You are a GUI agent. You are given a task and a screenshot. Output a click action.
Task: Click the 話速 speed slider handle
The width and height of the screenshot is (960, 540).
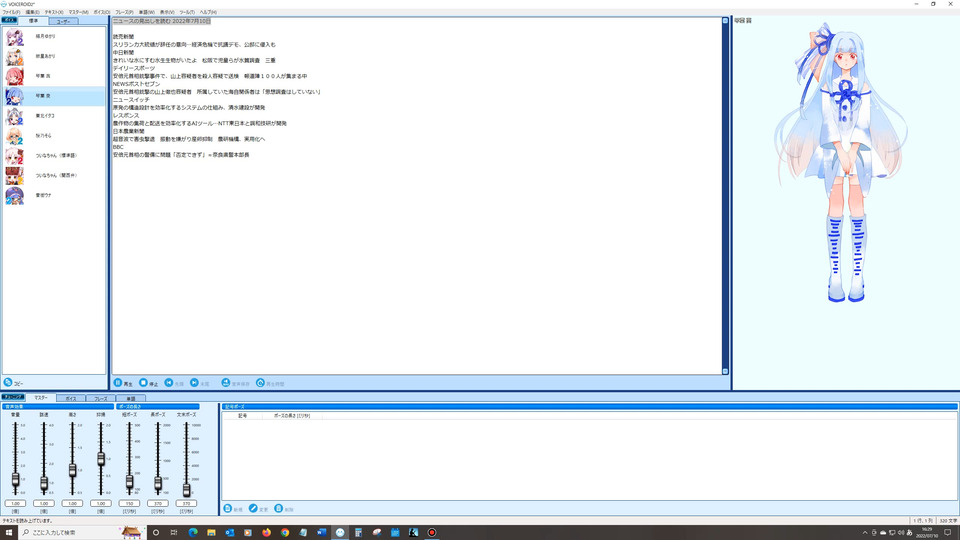tap(43, 483)
